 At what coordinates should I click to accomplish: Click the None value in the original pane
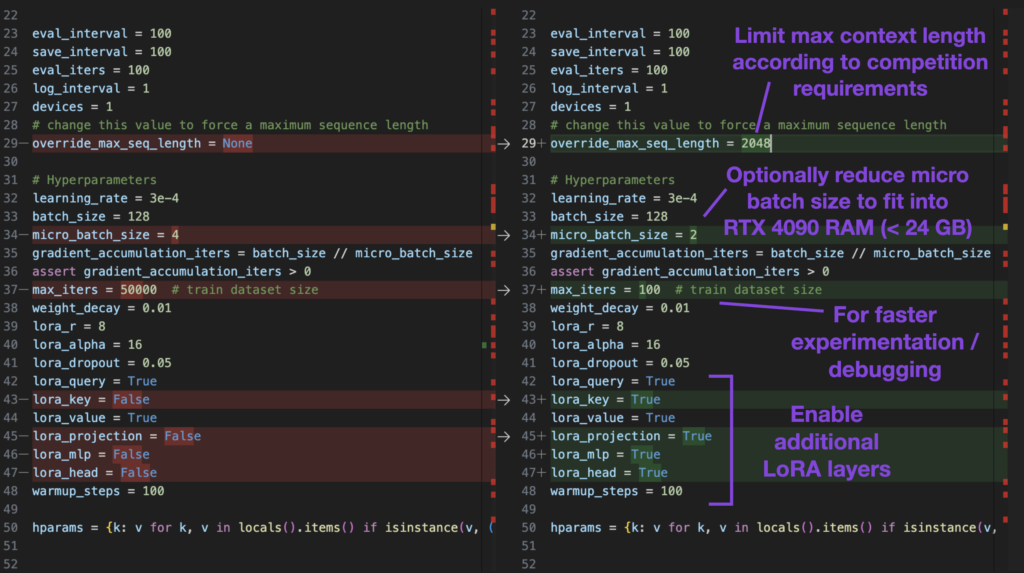click(x=237, y=144)
